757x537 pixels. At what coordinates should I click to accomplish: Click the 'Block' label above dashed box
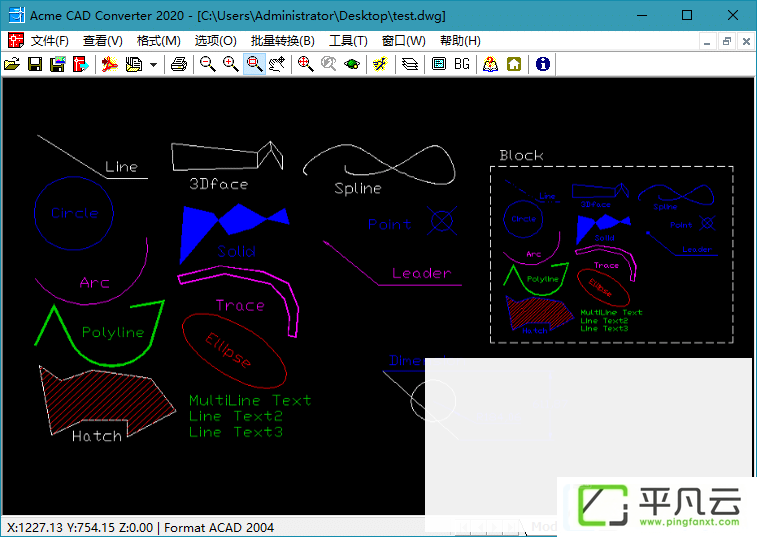coord(521,155)
